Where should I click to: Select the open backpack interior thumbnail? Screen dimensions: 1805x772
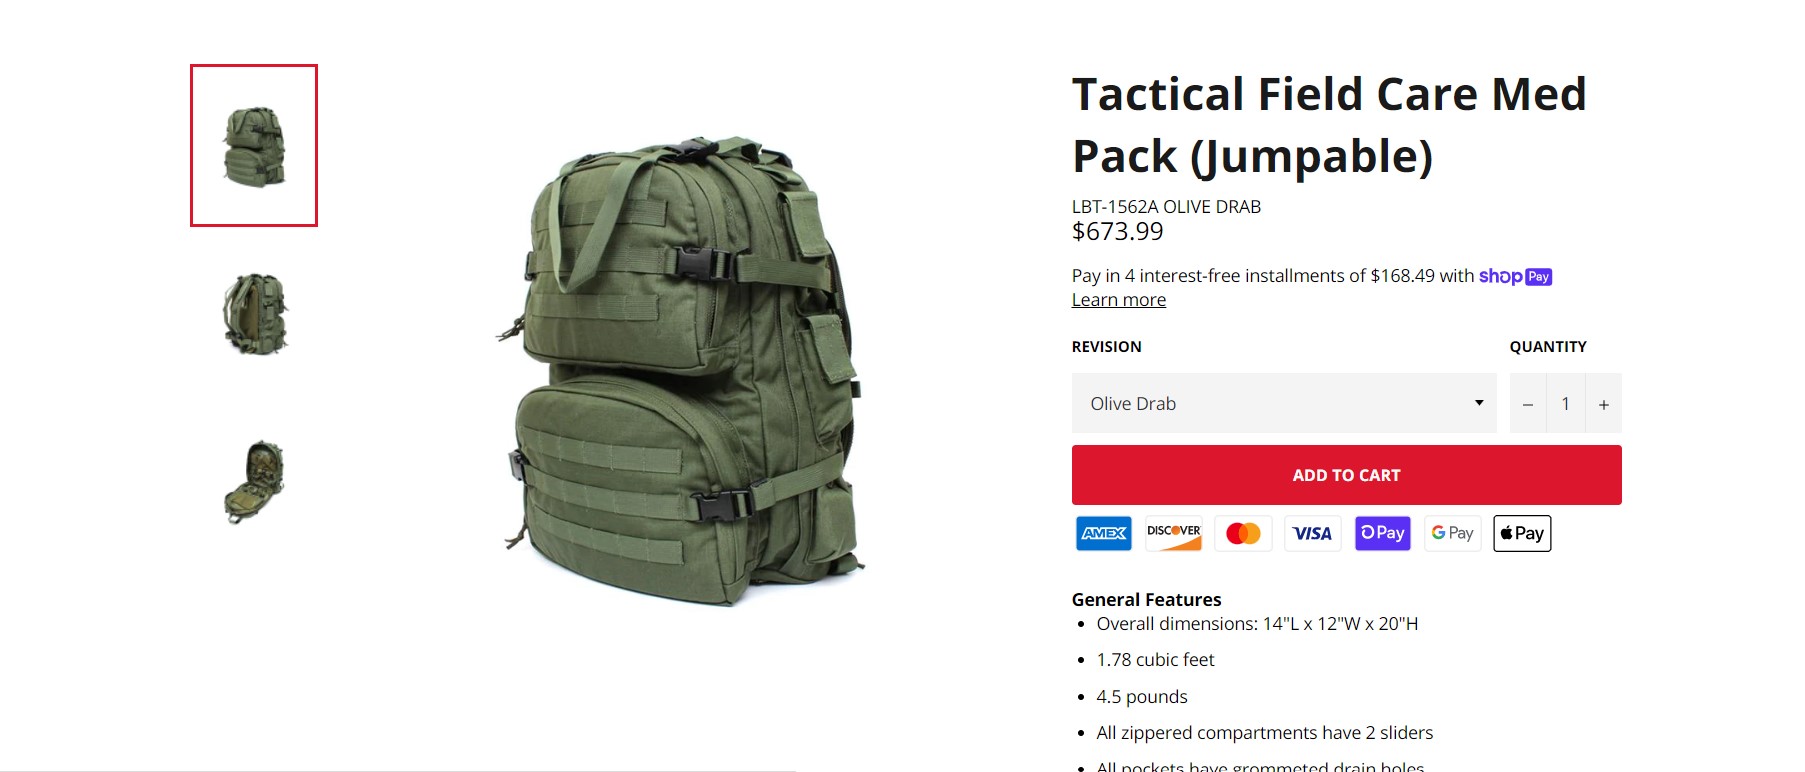click(x=255, y=481)
